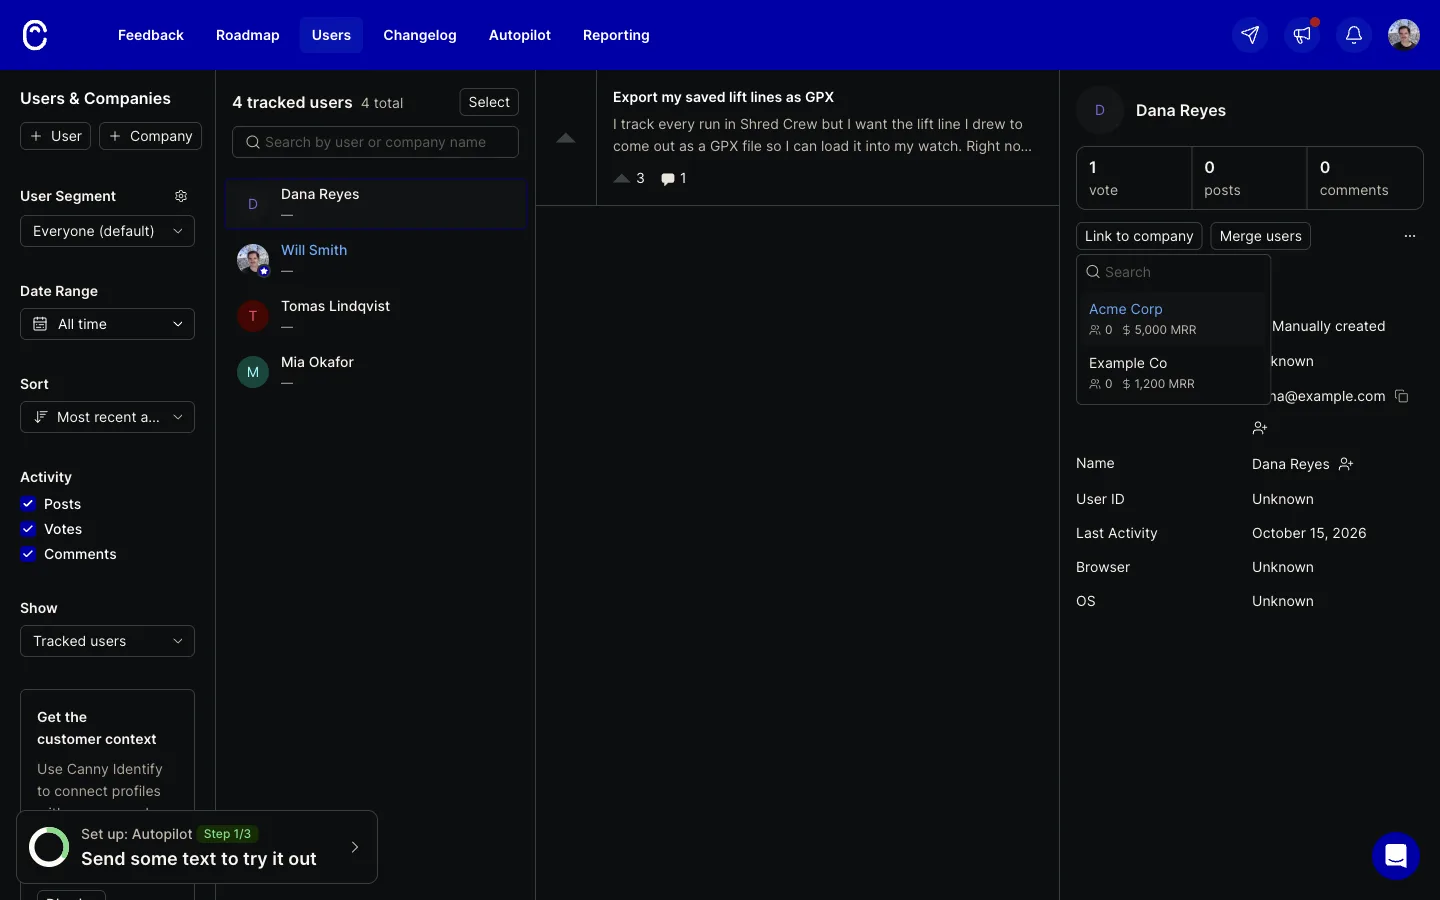Open the Intercom chat launcher
Viewport: 1440px width, 900px height.
tap(1396, 856)
